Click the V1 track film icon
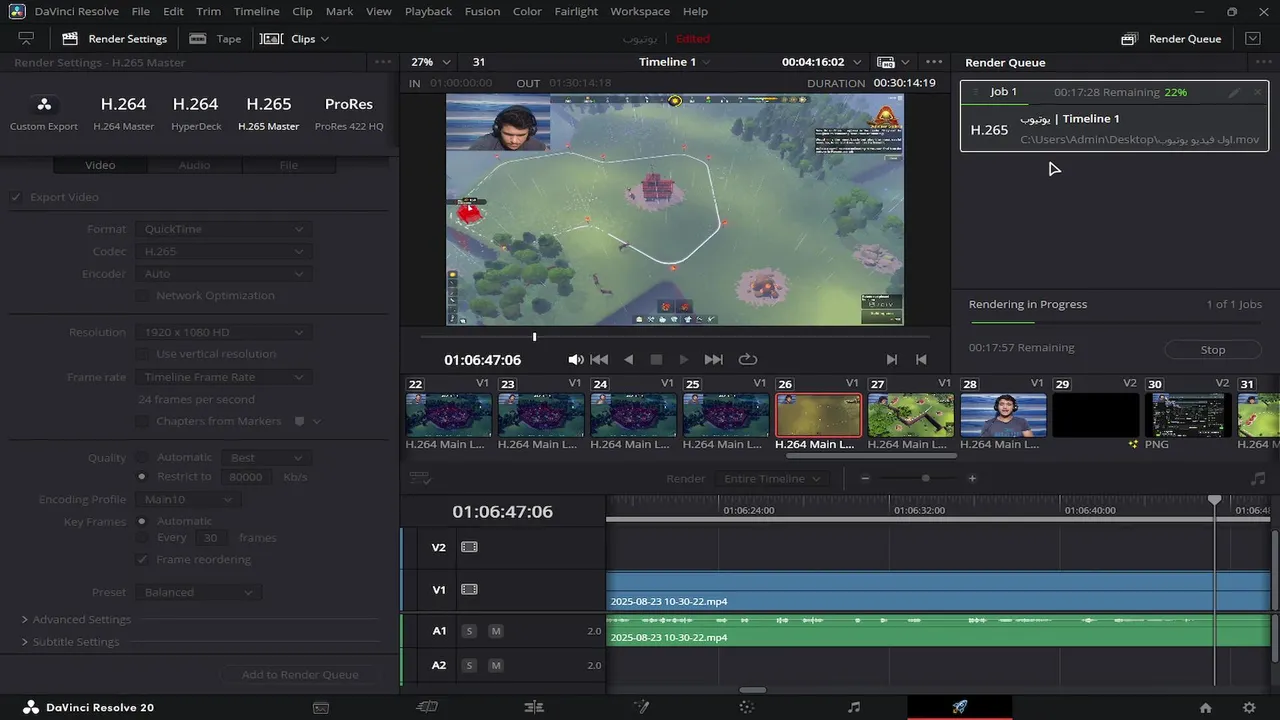Viewport: 1280px width, 720px height. (469, 590)
